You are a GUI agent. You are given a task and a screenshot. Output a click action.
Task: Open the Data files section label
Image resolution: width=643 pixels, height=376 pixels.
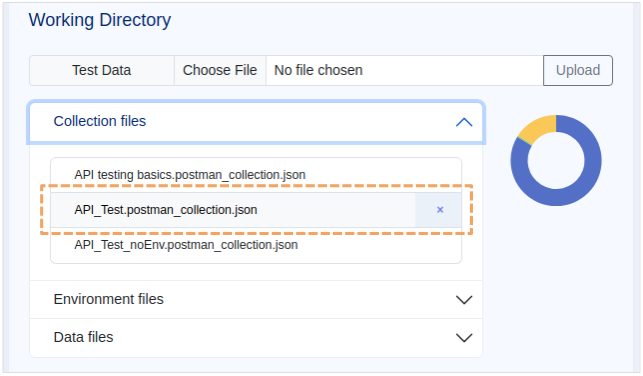[x=83, y=337]
